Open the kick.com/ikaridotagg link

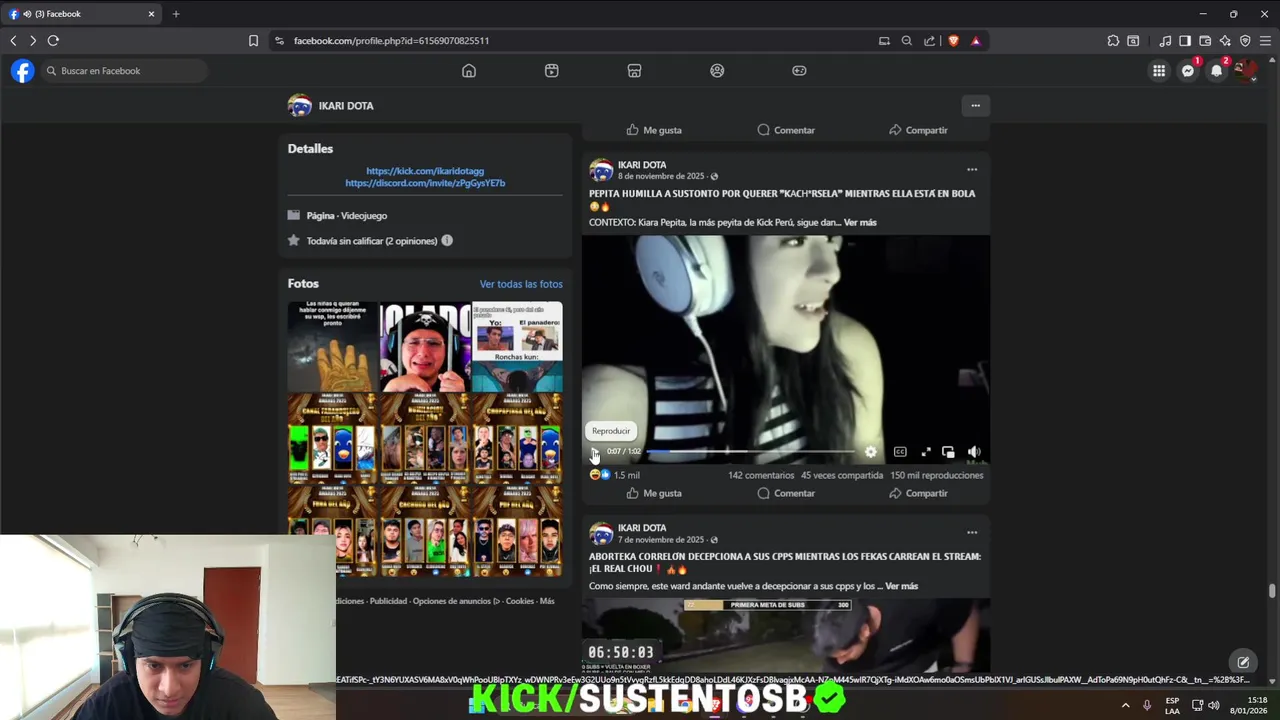point(425,171)
